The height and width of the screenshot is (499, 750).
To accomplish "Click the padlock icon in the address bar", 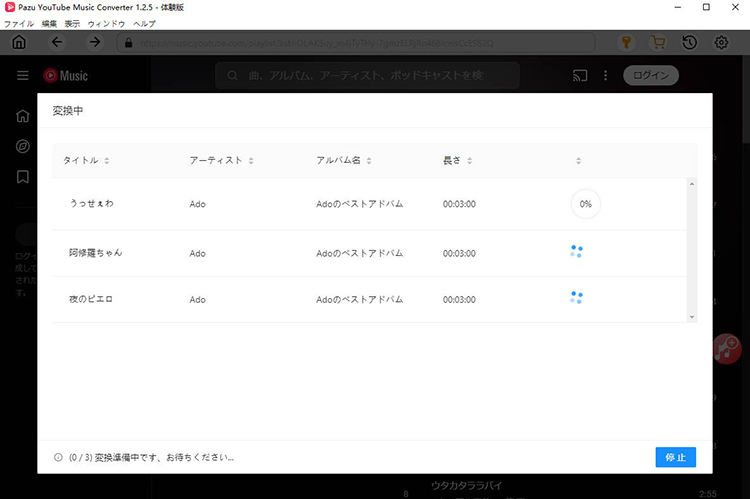I will (128, 43).
